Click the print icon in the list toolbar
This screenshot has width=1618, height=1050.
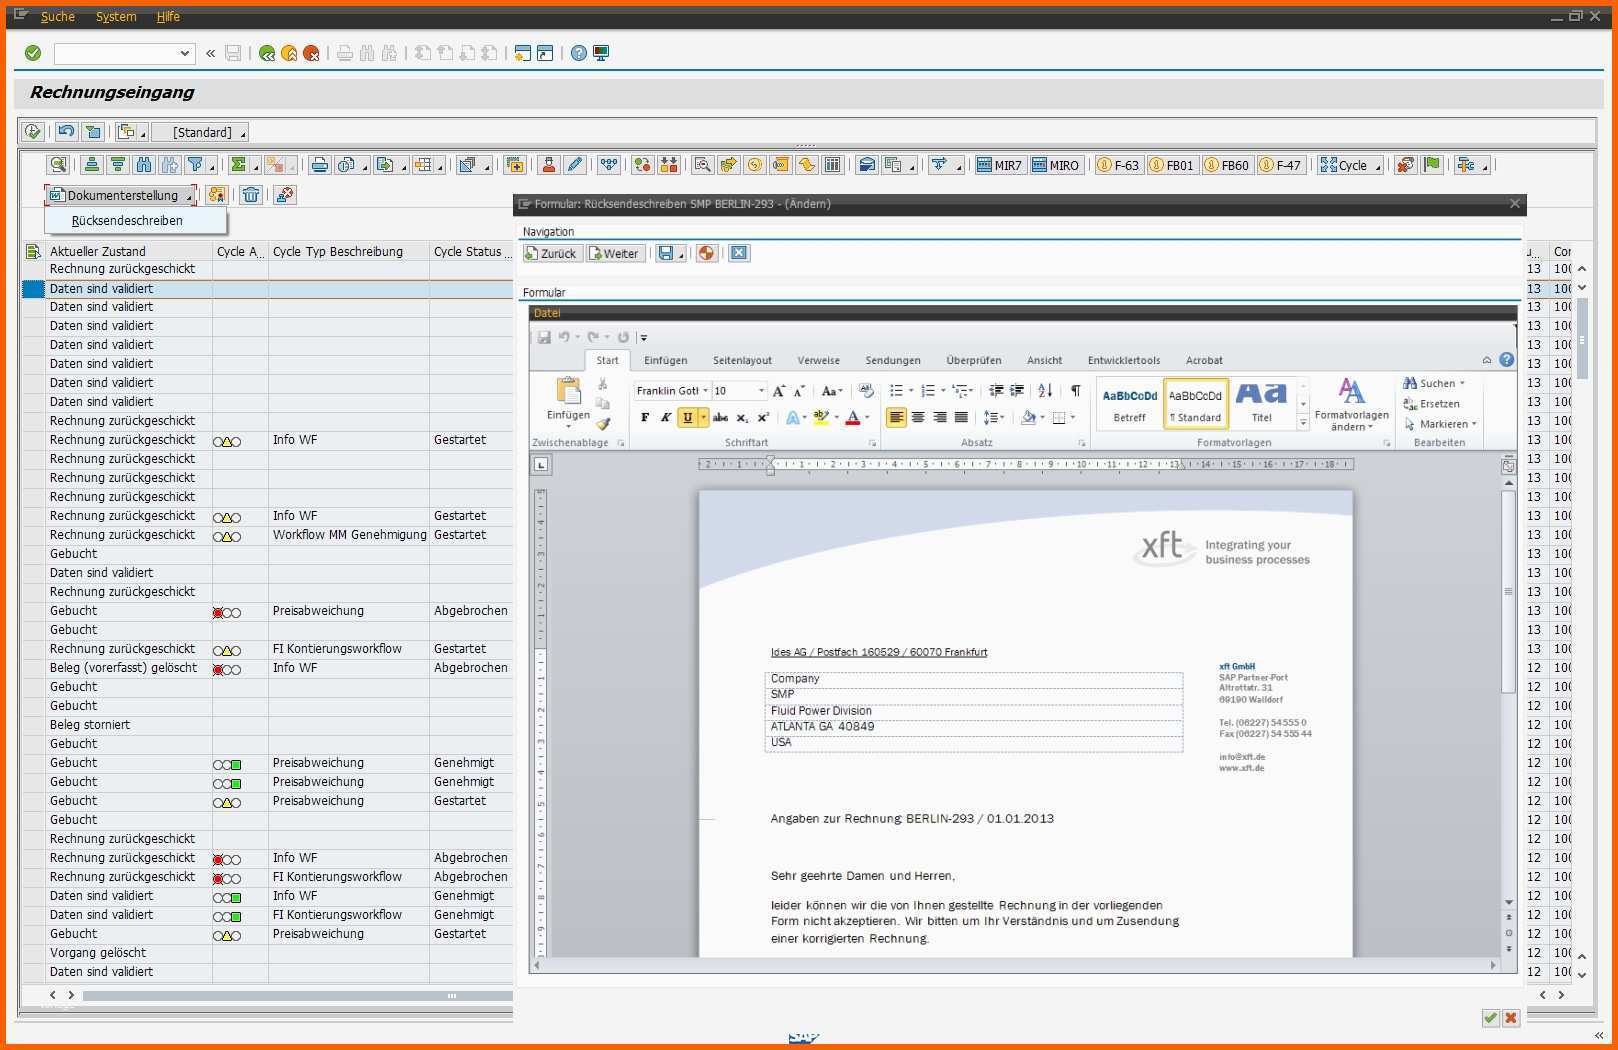(319, 165)
